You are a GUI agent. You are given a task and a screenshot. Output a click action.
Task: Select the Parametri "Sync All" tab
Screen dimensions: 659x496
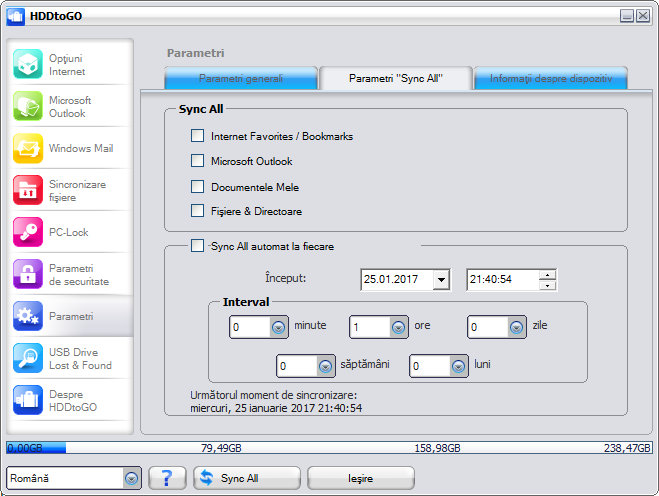[395, 78]
